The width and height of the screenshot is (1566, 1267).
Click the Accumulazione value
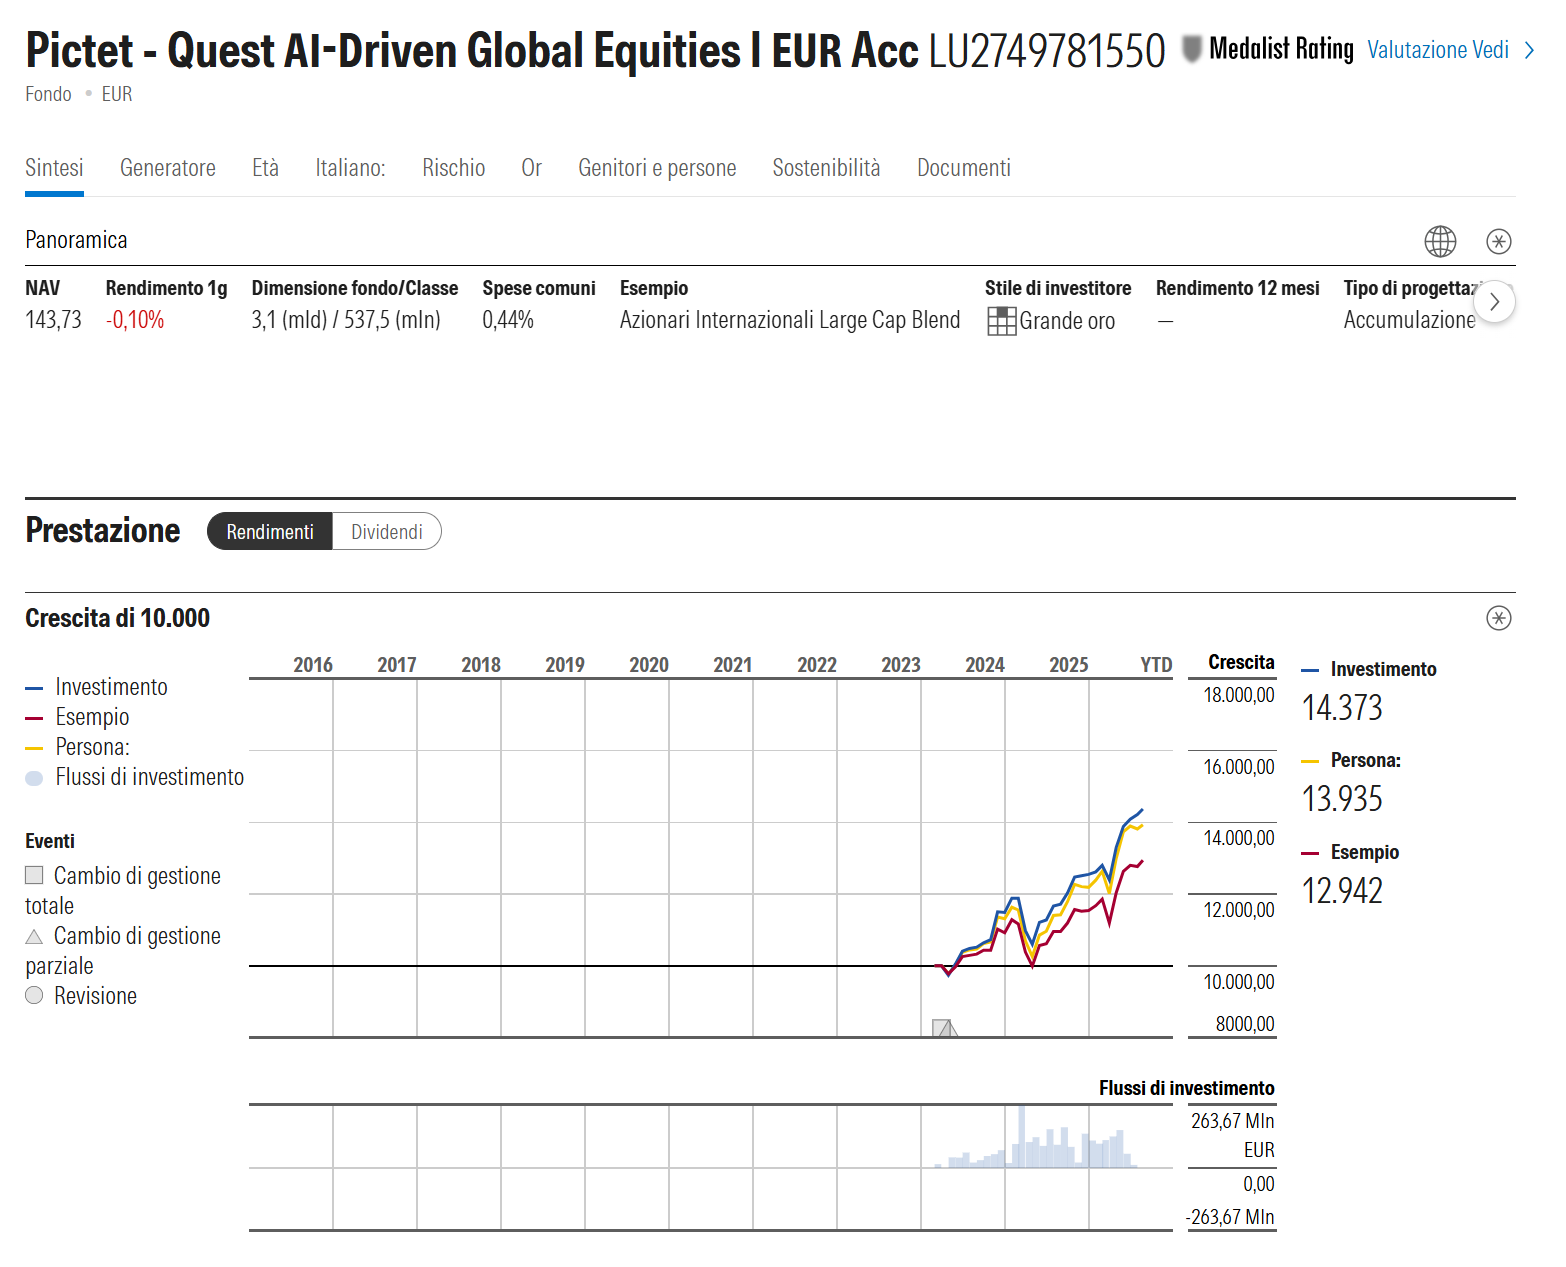[1409, 320]
